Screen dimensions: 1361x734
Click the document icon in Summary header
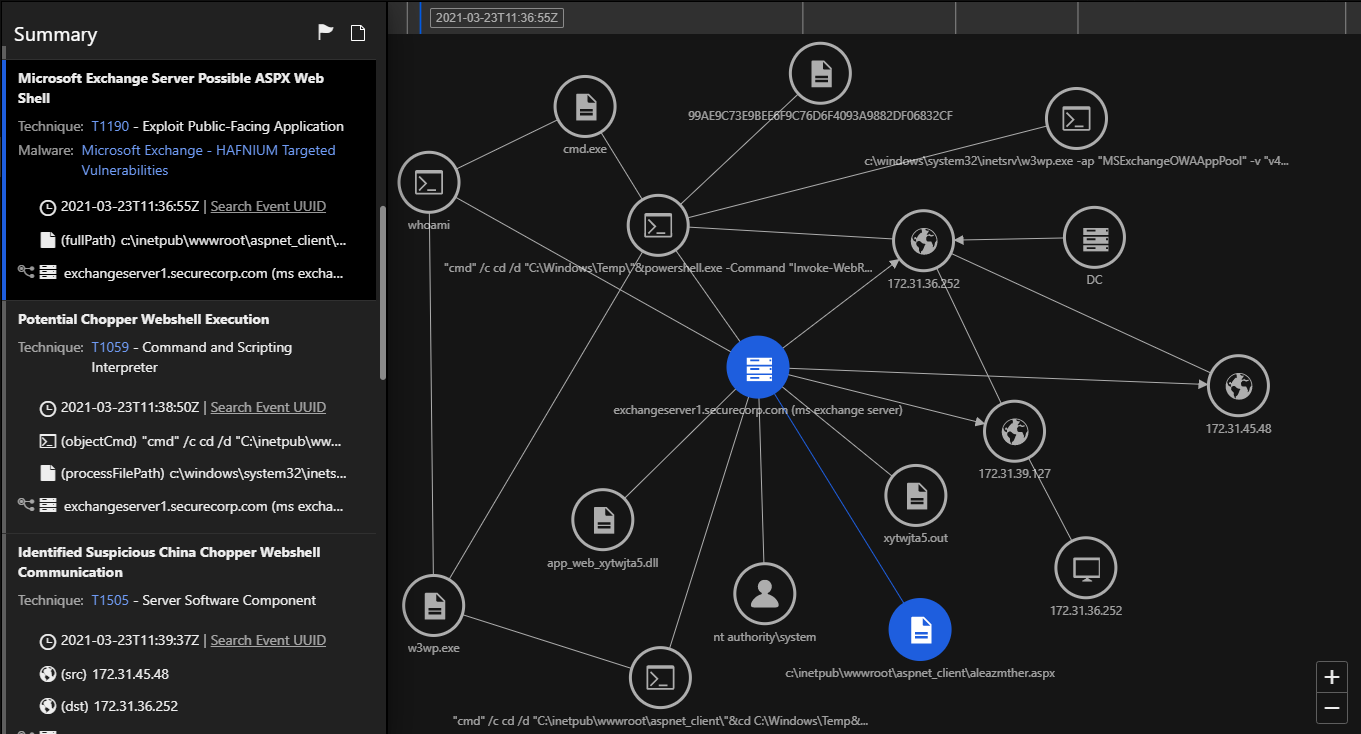click(358, 33)
